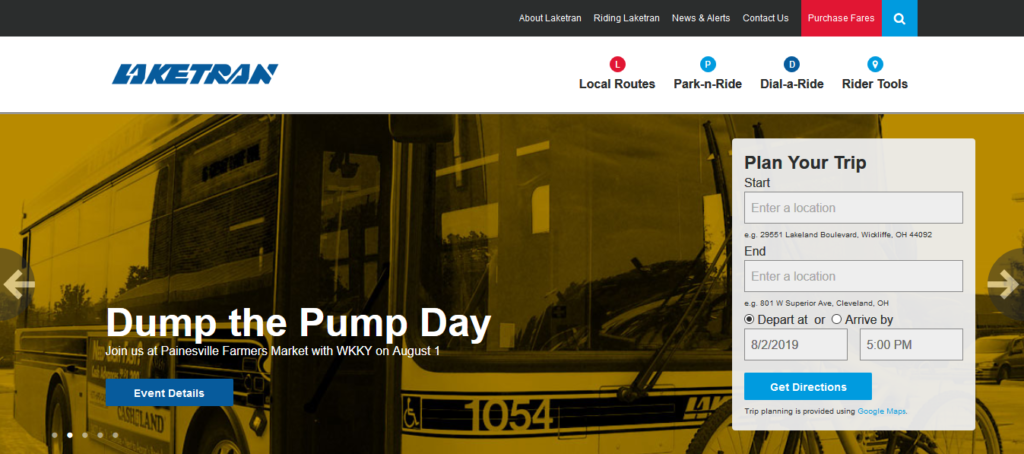Click the Start location input field
1024x454 pixels.
(x=854, y=208)
